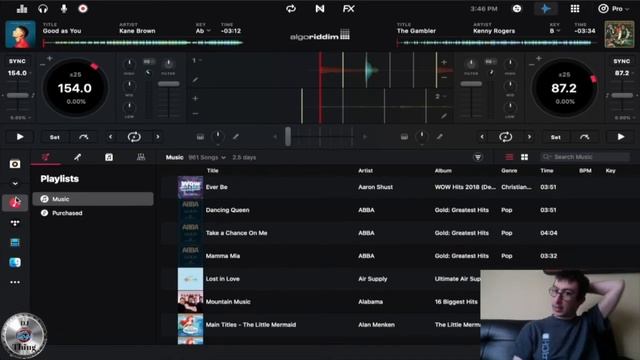This screenshot has width=640, height=360.
Task: Play deck 2
Action: point(621,137)
